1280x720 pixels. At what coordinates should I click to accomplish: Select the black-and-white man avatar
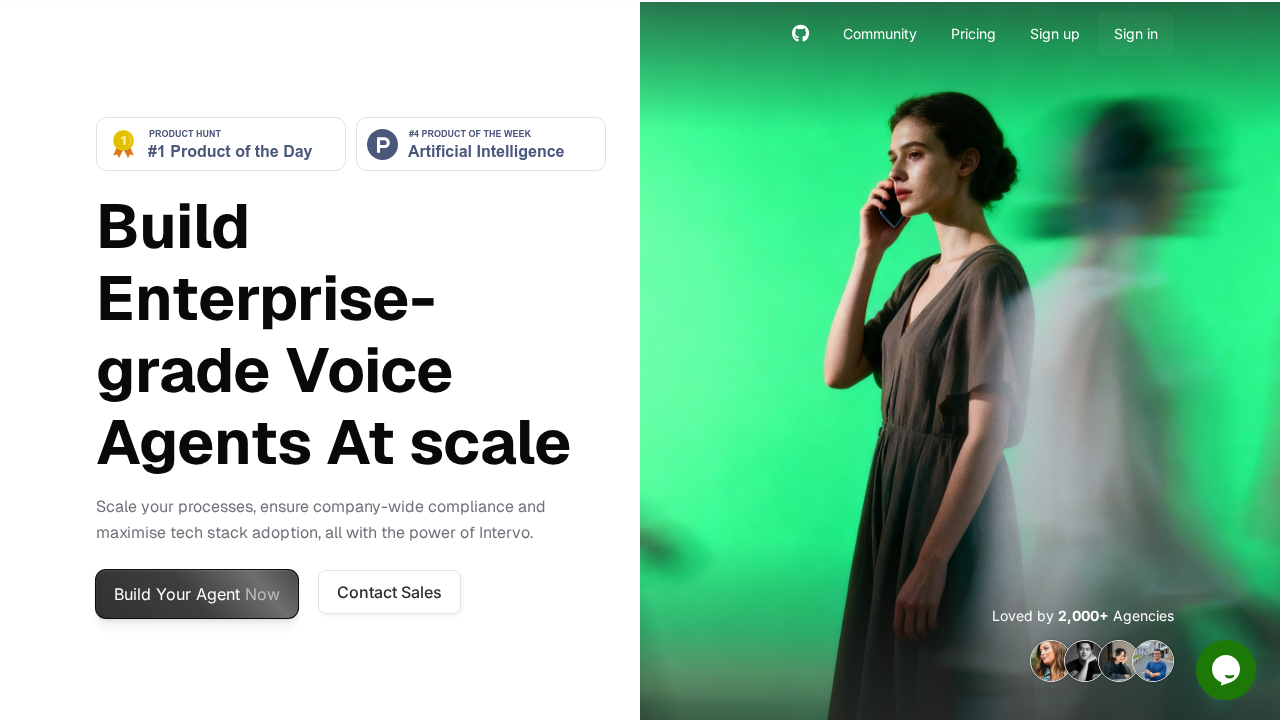pos(1085,661)
